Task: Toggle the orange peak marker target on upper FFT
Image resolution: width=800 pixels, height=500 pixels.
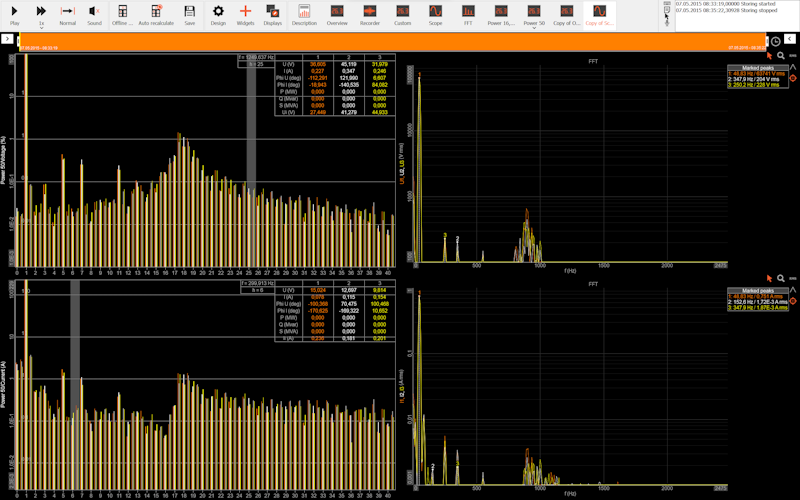Action: click(793, 78)
